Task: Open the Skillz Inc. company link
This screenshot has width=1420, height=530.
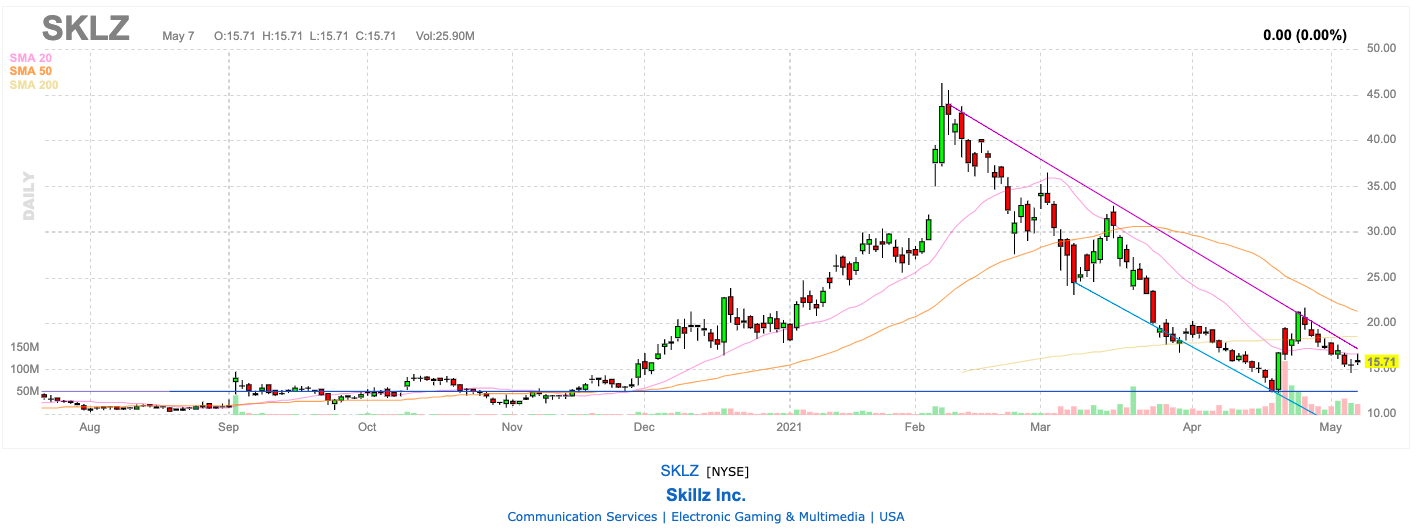Action: [706, 495]
